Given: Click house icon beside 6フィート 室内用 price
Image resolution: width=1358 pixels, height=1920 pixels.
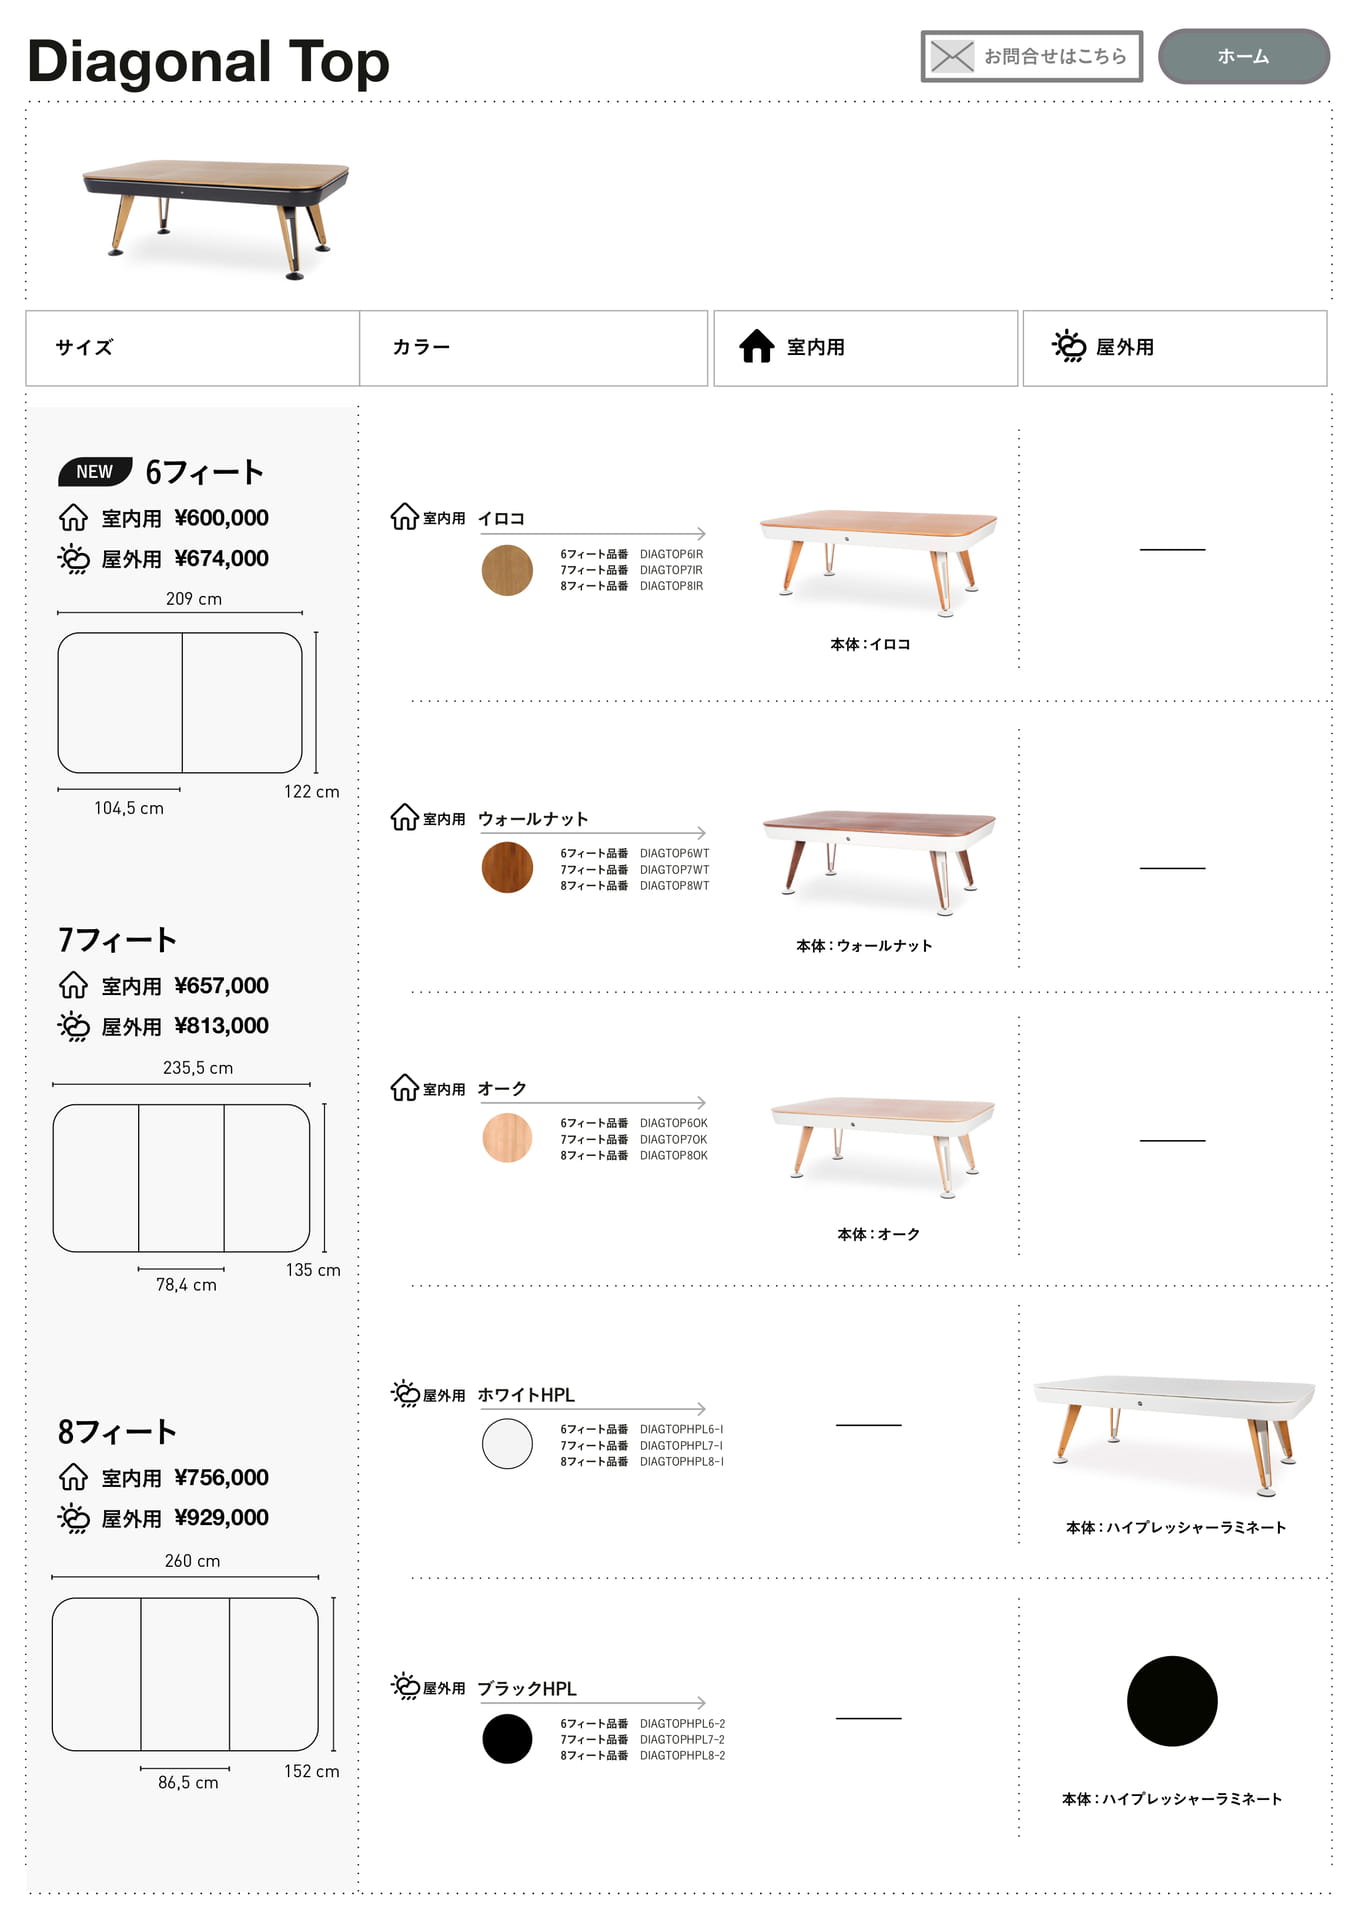Looking at the screenshot, I should tap(73, 518).
